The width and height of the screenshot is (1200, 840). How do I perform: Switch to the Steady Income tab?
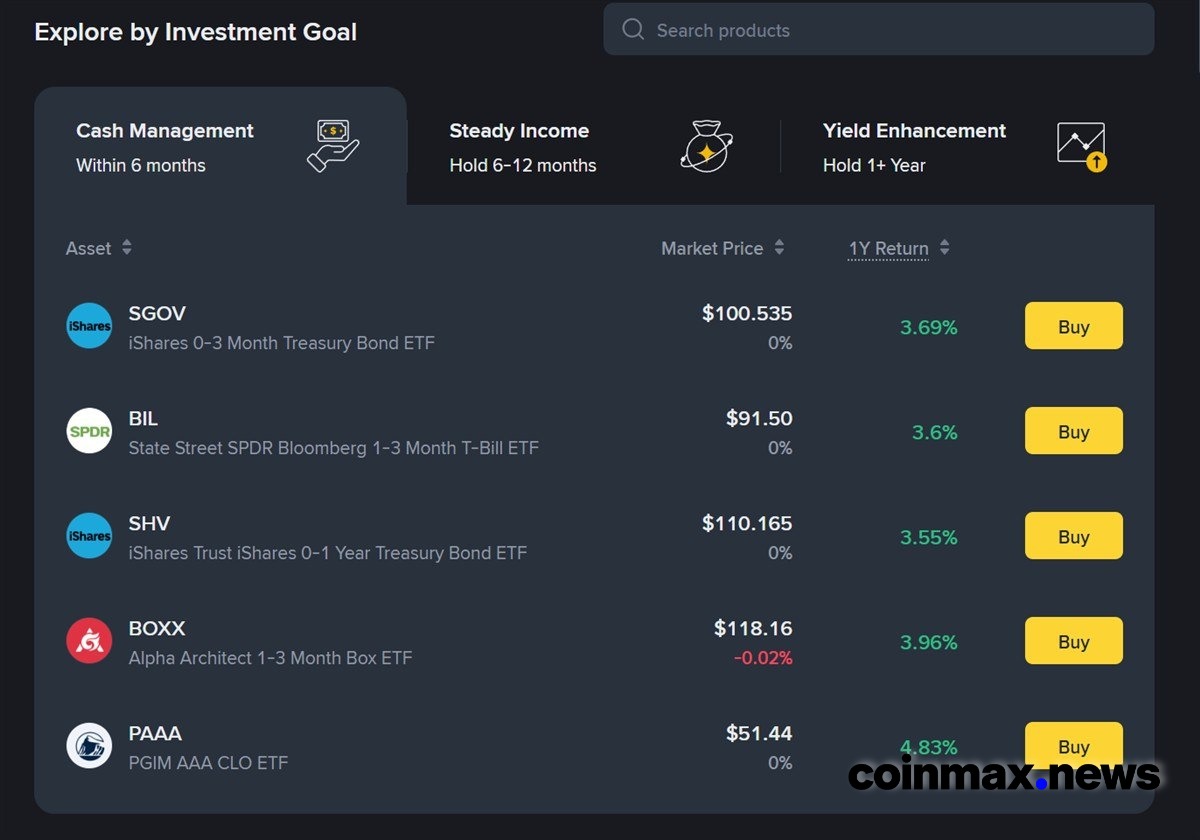point(594,146)
